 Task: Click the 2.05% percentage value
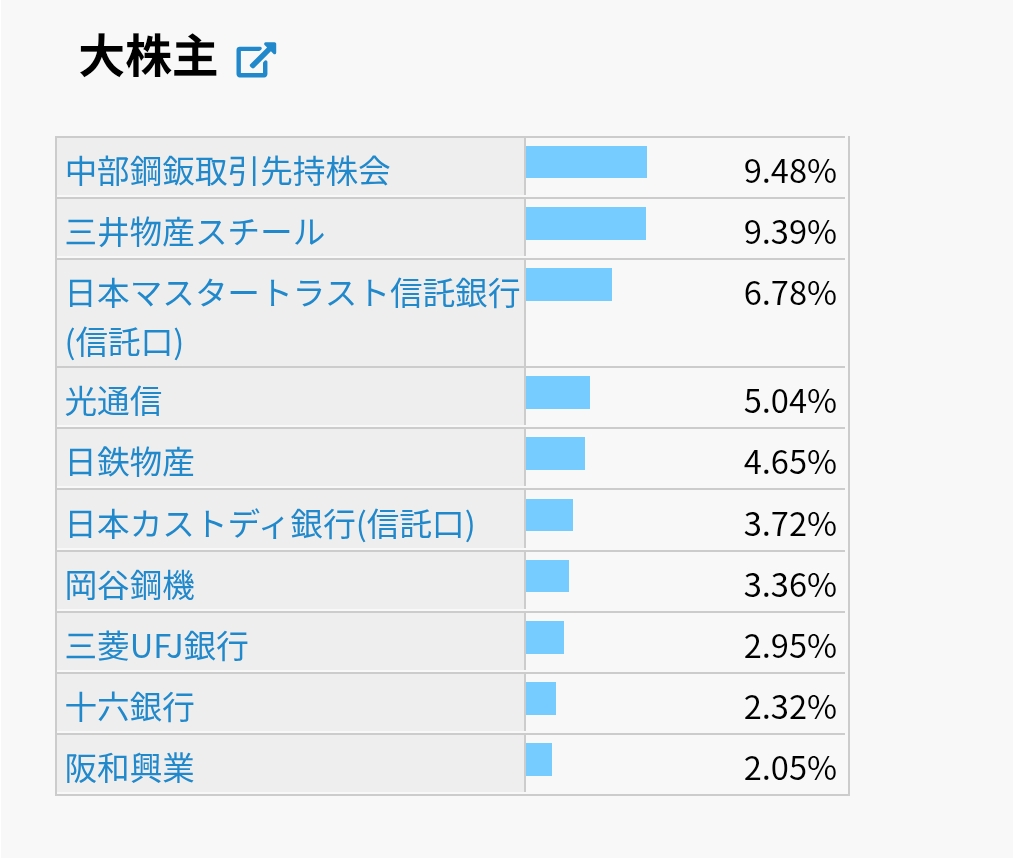(x=788, y=768)
